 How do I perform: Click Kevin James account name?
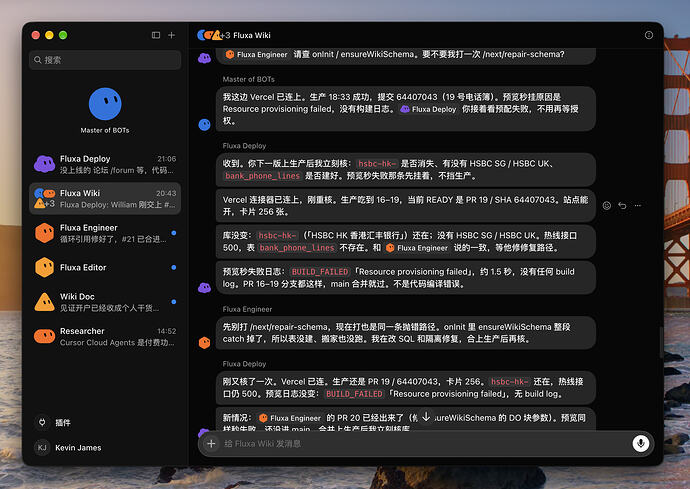point(78,448)
